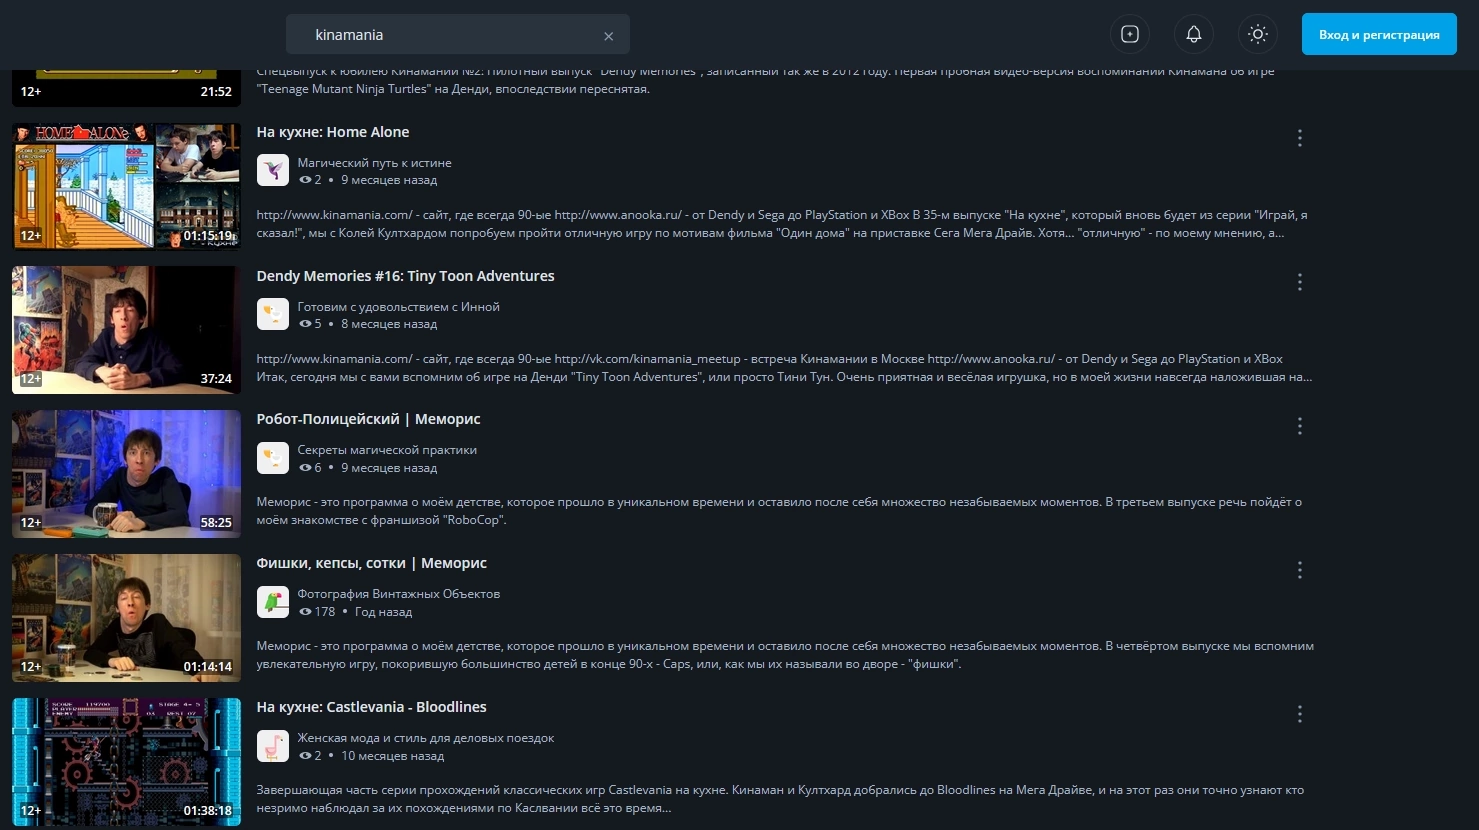
Task: Click Секреты магической практики channel avatar
Action: tap(273, 458)
